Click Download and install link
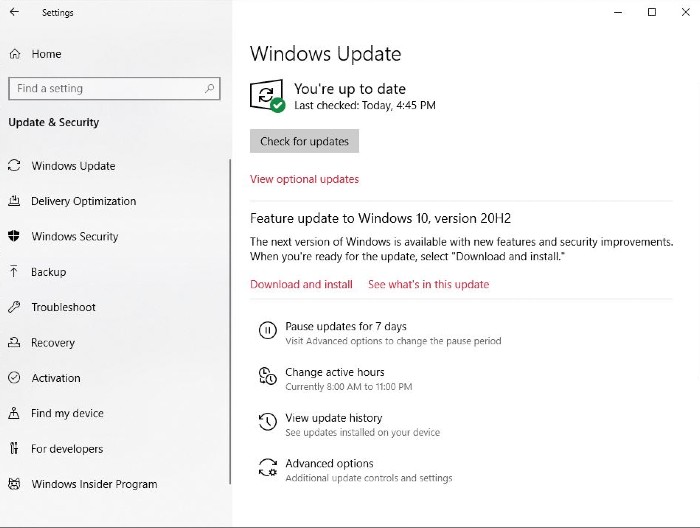This screenshot has width=700, height=528. tap(301, 284)
